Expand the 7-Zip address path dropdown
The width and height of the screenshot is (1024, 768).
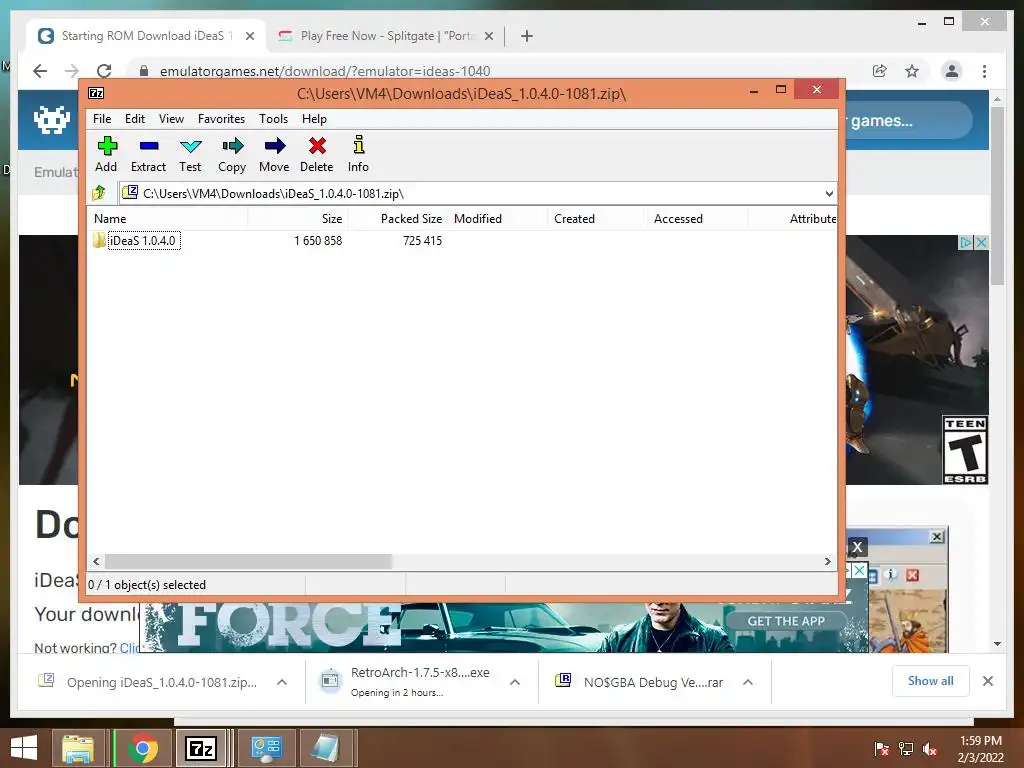829,193
